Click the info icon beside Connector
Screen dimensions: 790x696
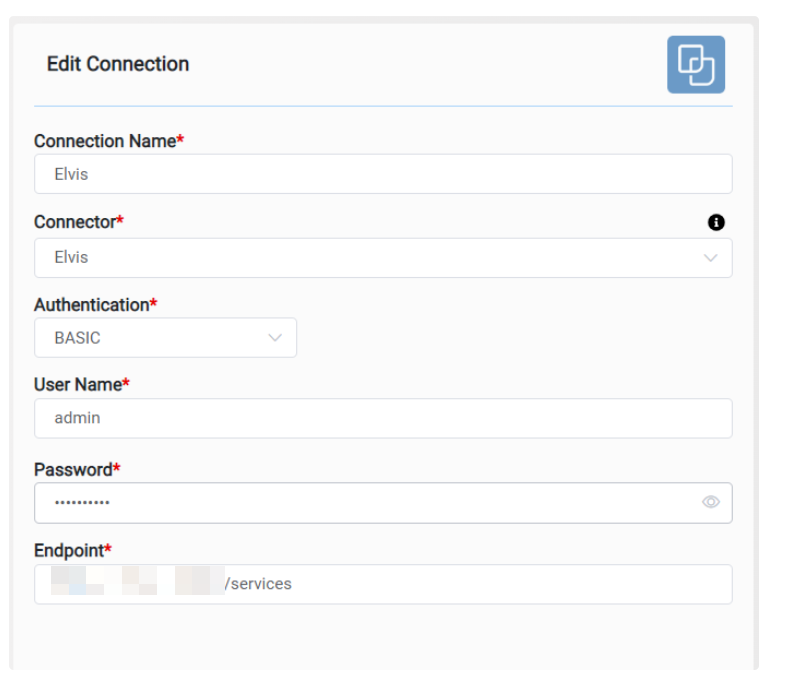[x=716, y=222]
